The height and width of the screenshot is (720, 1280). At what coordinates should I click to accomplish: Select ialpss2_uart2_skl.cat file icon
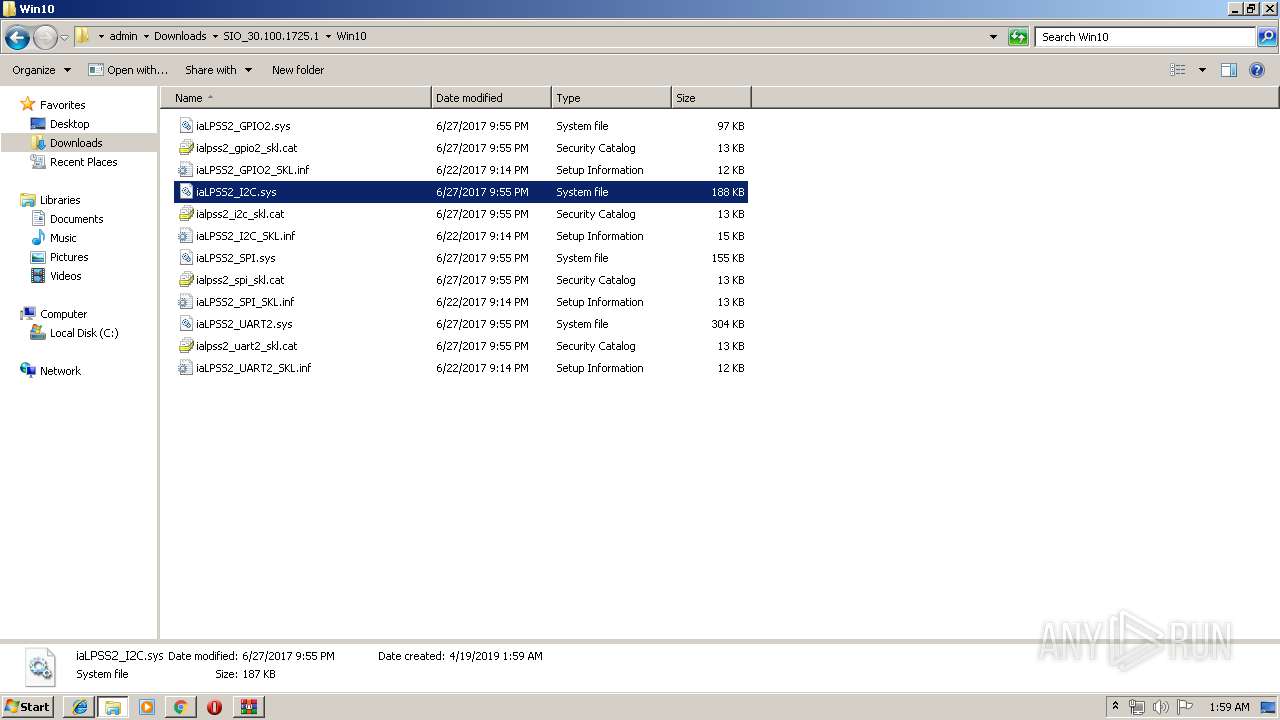pyautogui.click(x=185, y=346)
